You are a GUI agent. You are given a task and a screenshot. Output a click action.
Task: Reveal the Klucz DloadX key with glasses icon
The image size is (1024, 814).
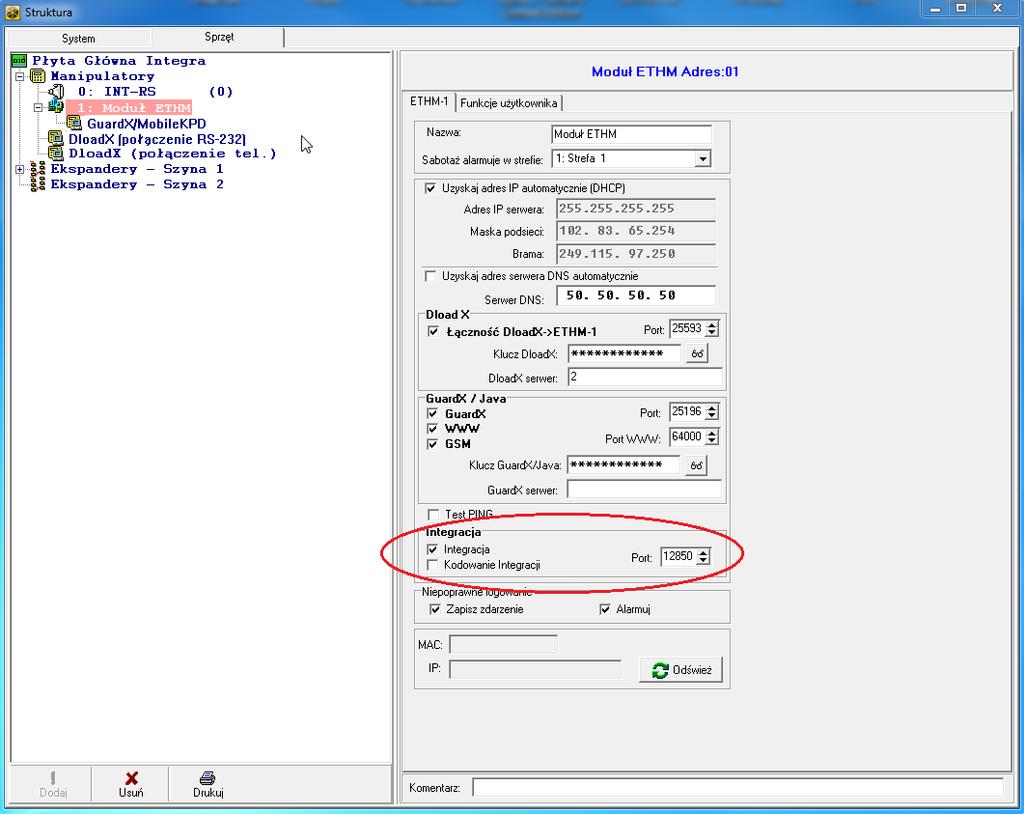(697, 353)
